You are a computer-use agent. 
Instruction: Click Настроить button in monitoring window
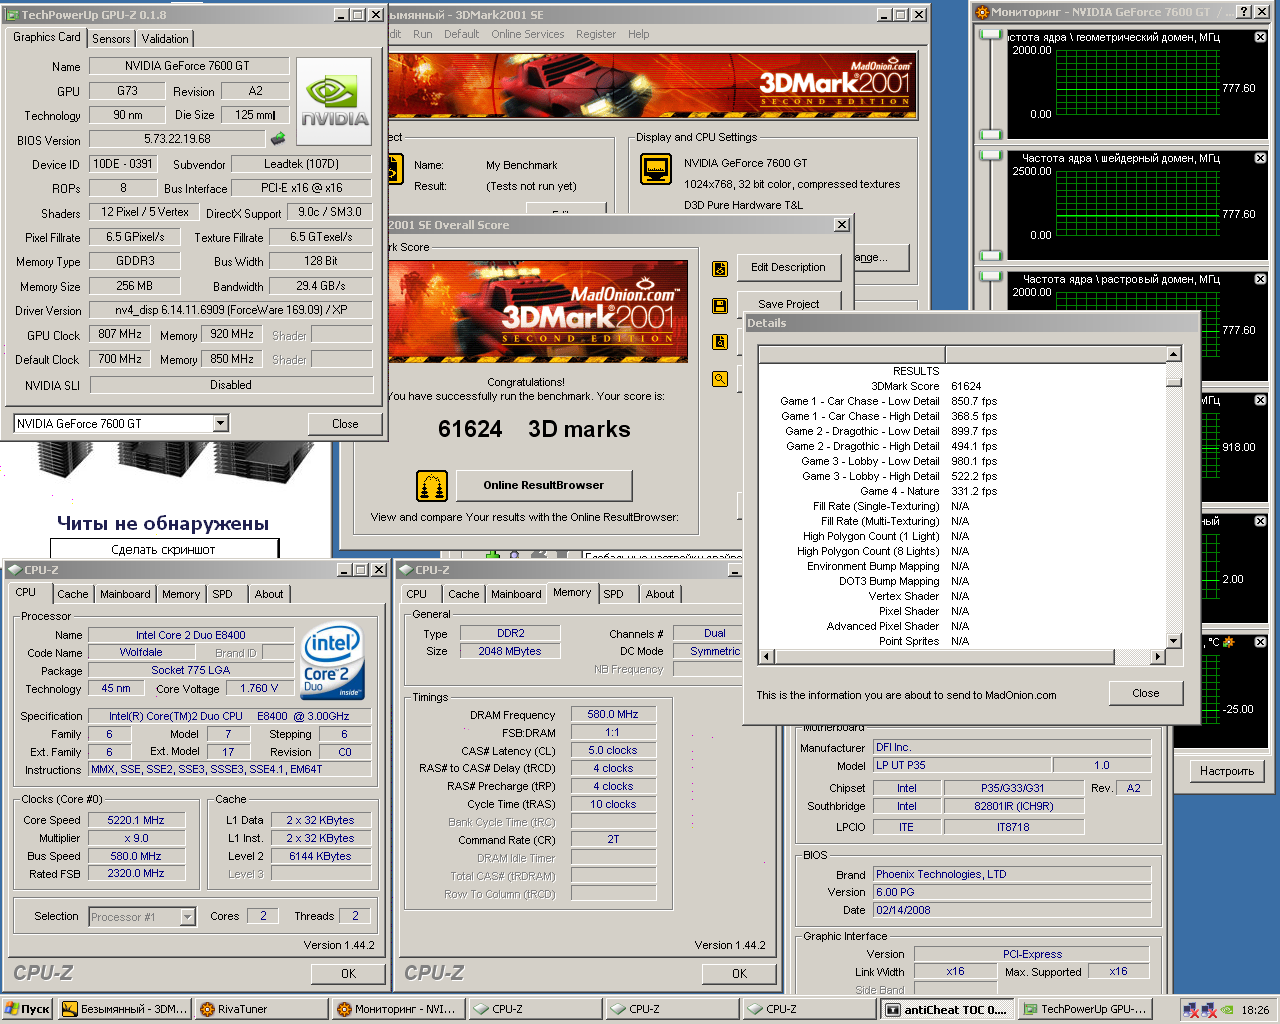1227,771
